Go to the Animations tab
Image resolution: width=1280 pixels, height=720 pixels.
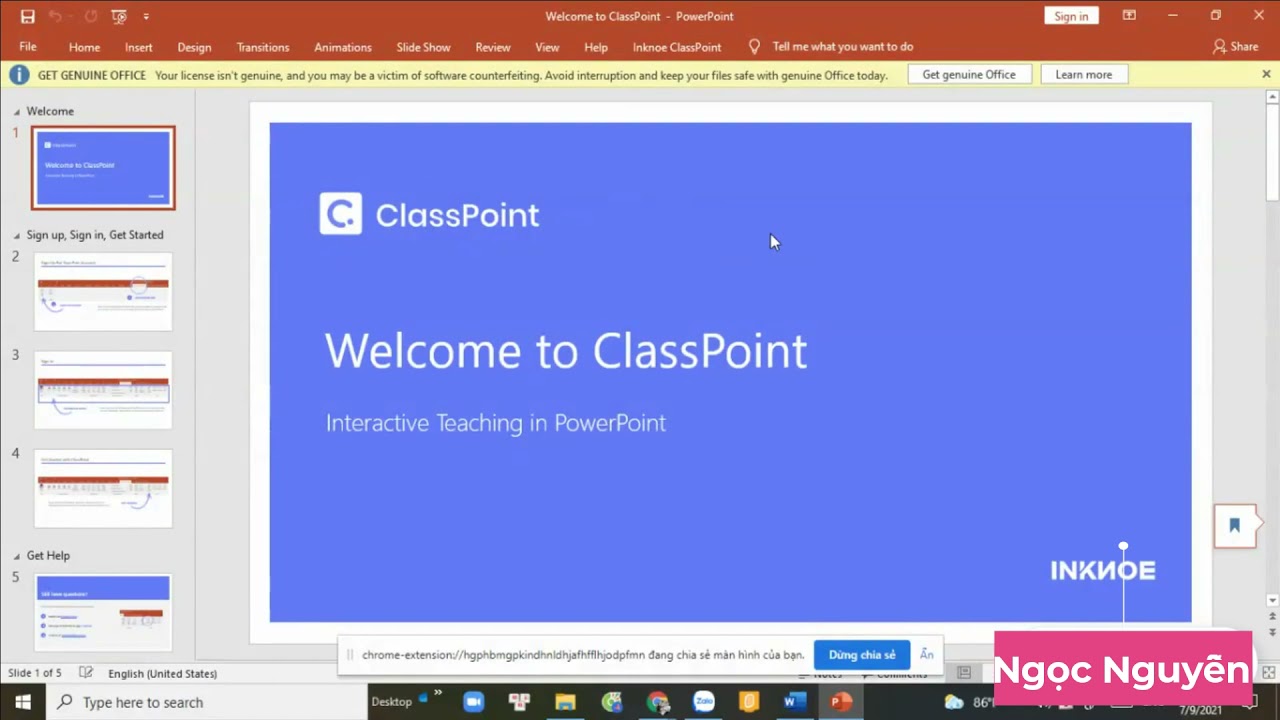343,47
